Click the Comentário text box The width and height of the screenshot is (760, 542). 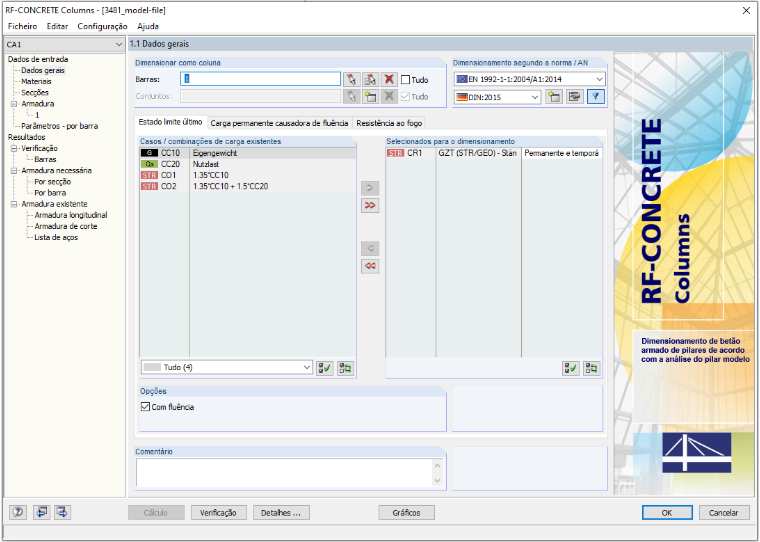tap(285, 473)
